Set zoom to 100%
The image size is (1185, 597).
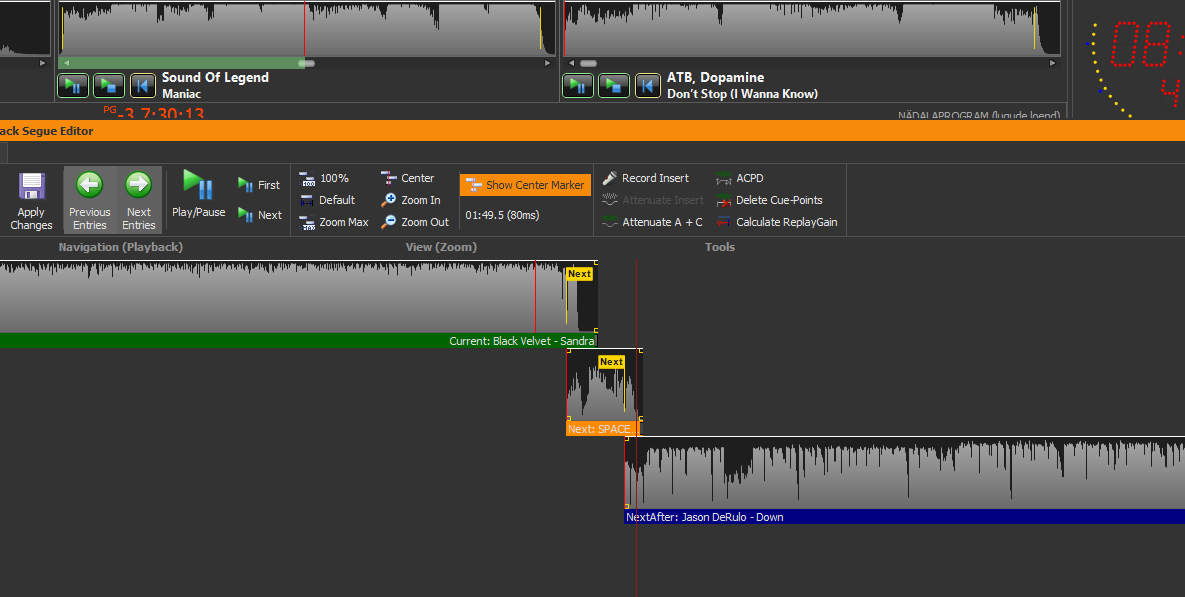pos(324,178)
